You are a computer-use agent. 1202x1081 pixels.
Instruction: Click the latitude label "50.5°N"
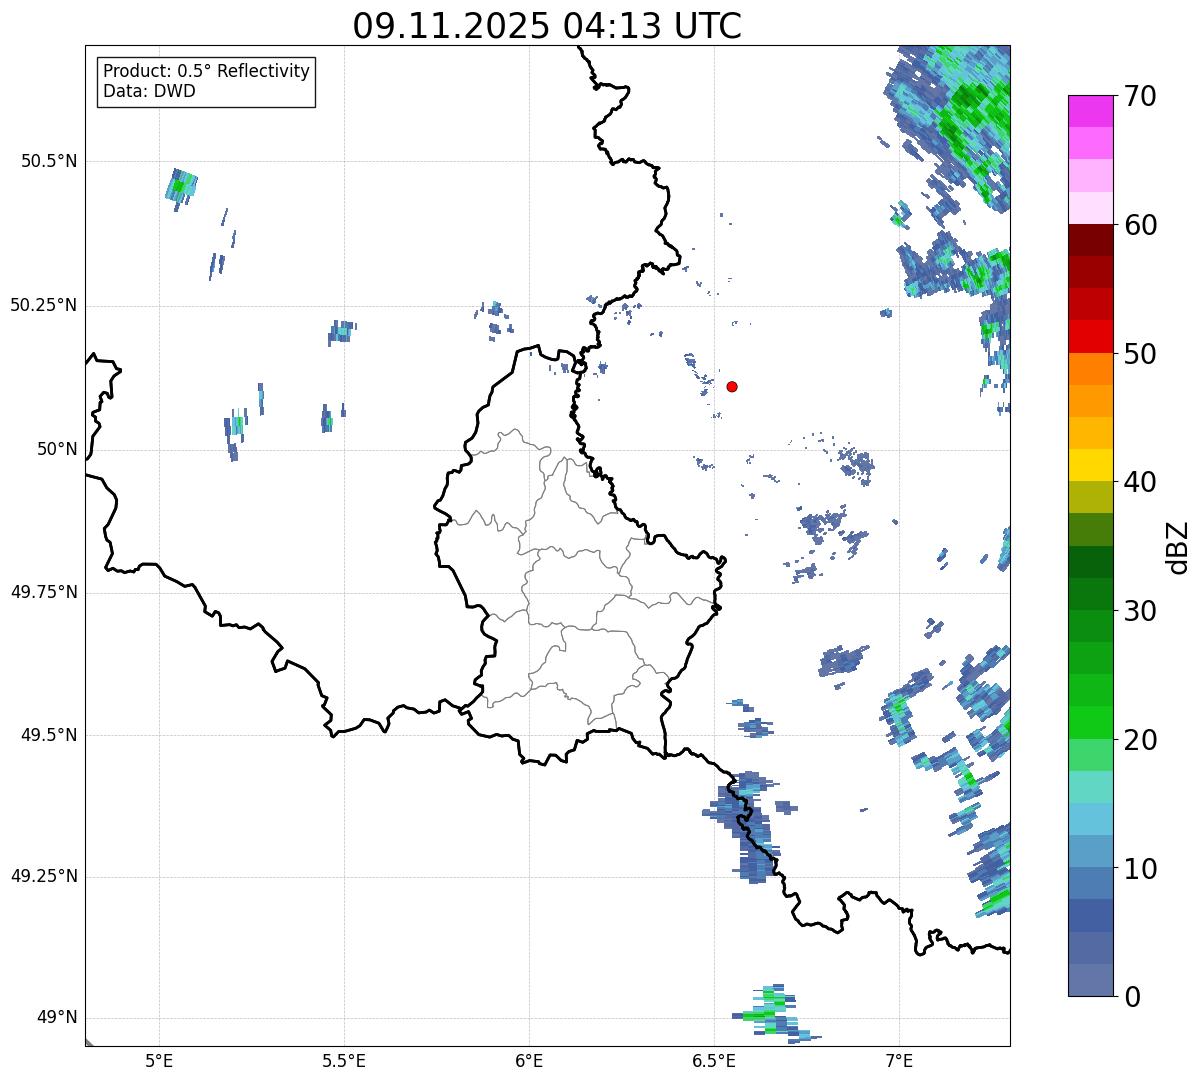(x=49, y=161)
